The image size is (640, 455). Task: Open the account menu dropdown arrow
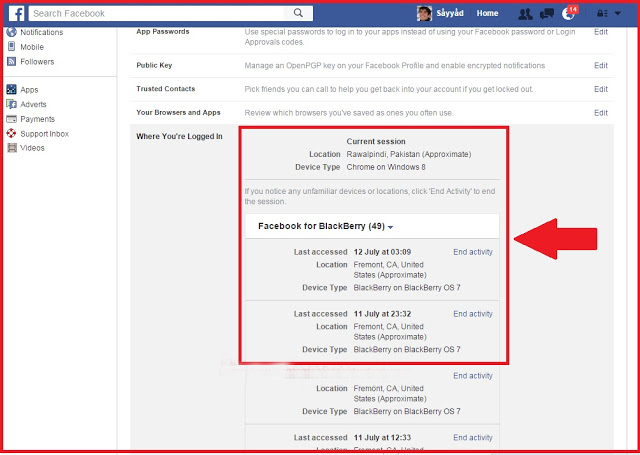coord(618,13)
